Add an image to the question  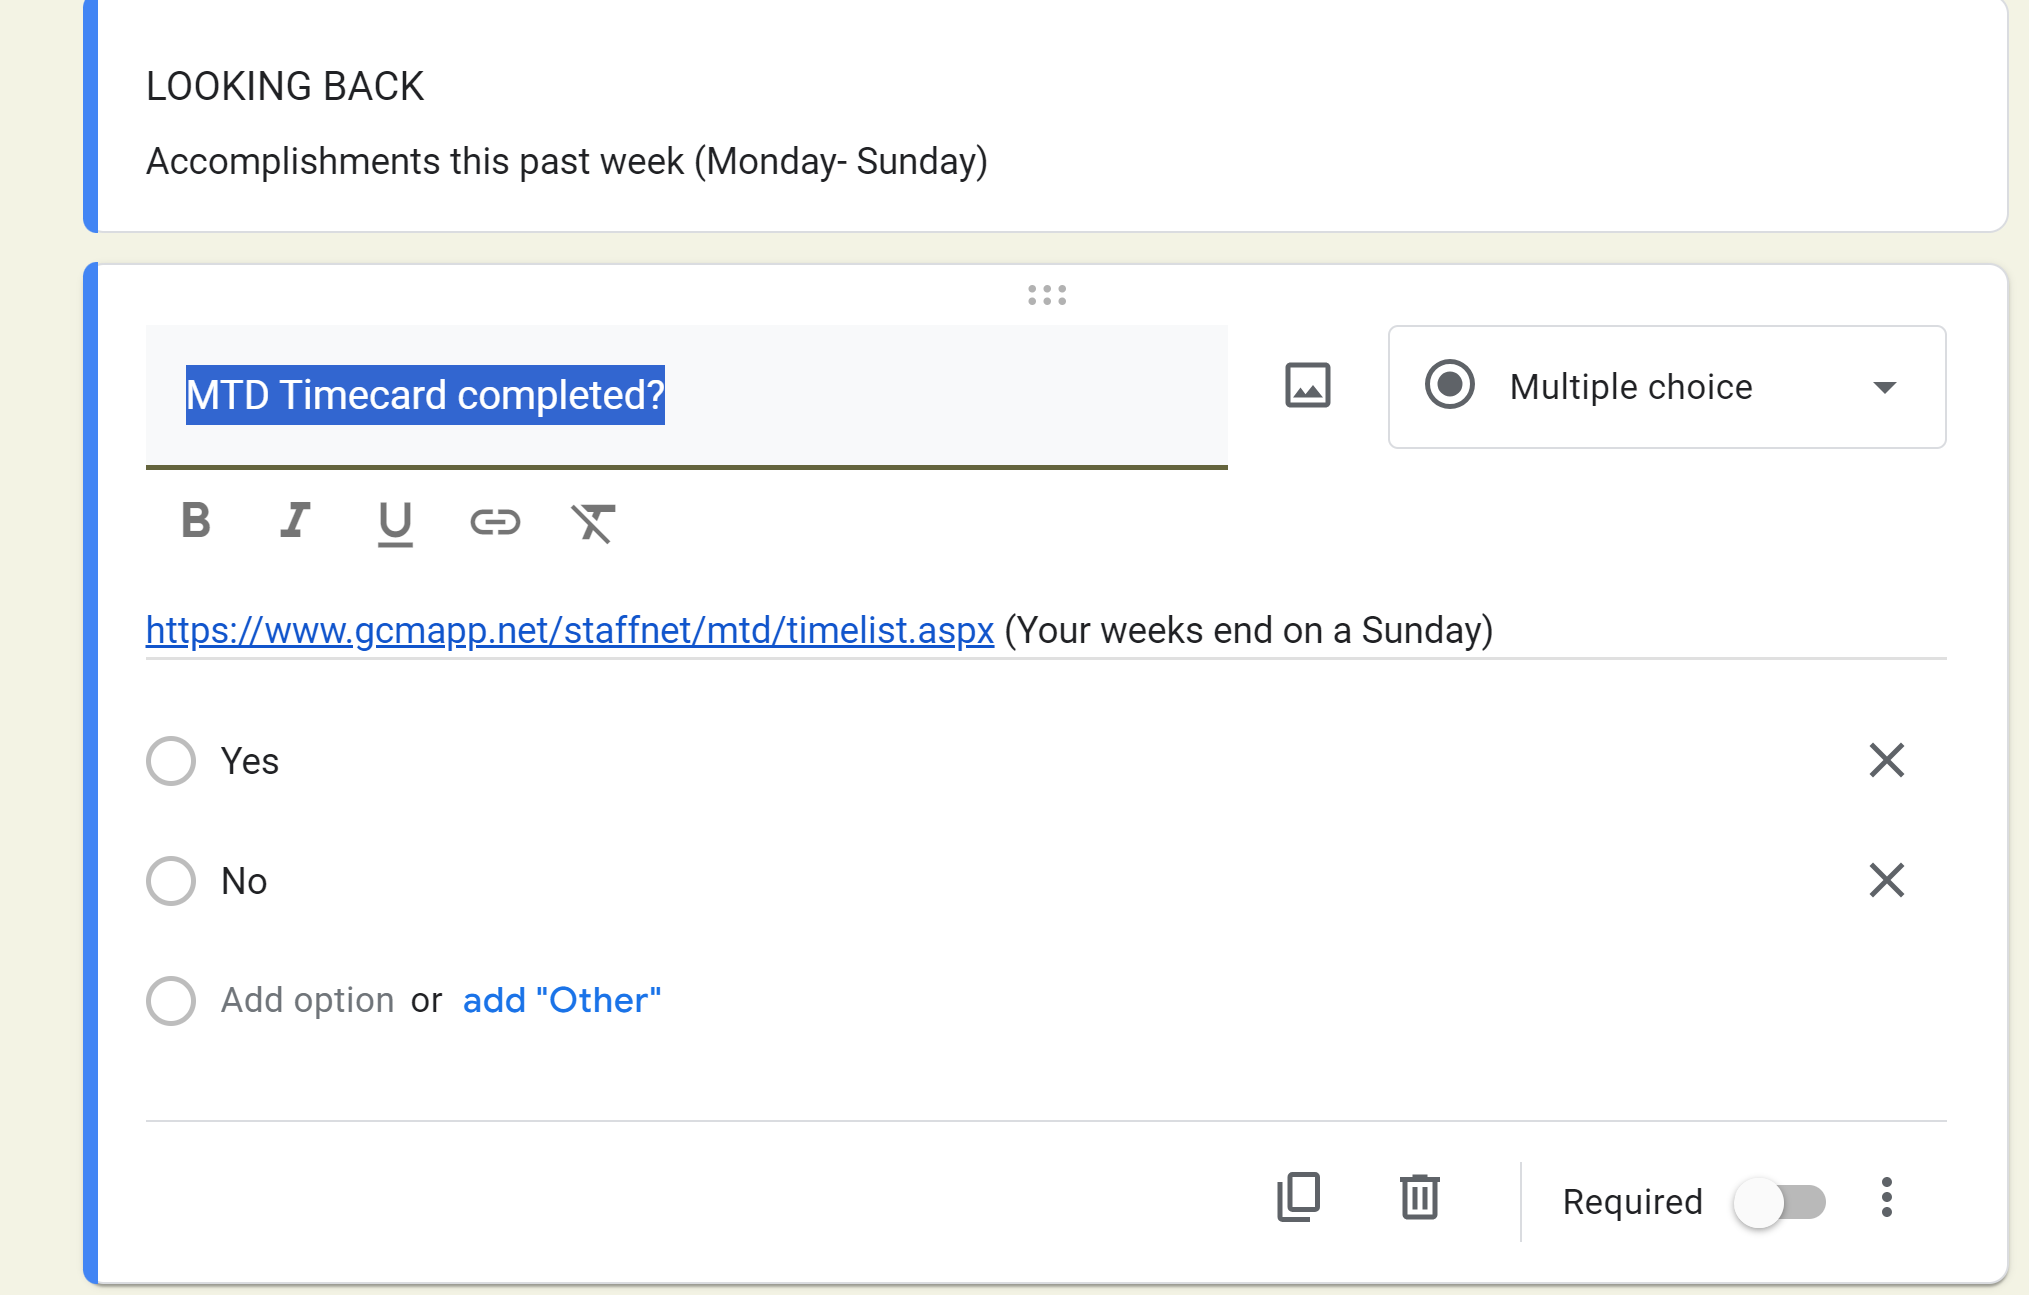1307,386
